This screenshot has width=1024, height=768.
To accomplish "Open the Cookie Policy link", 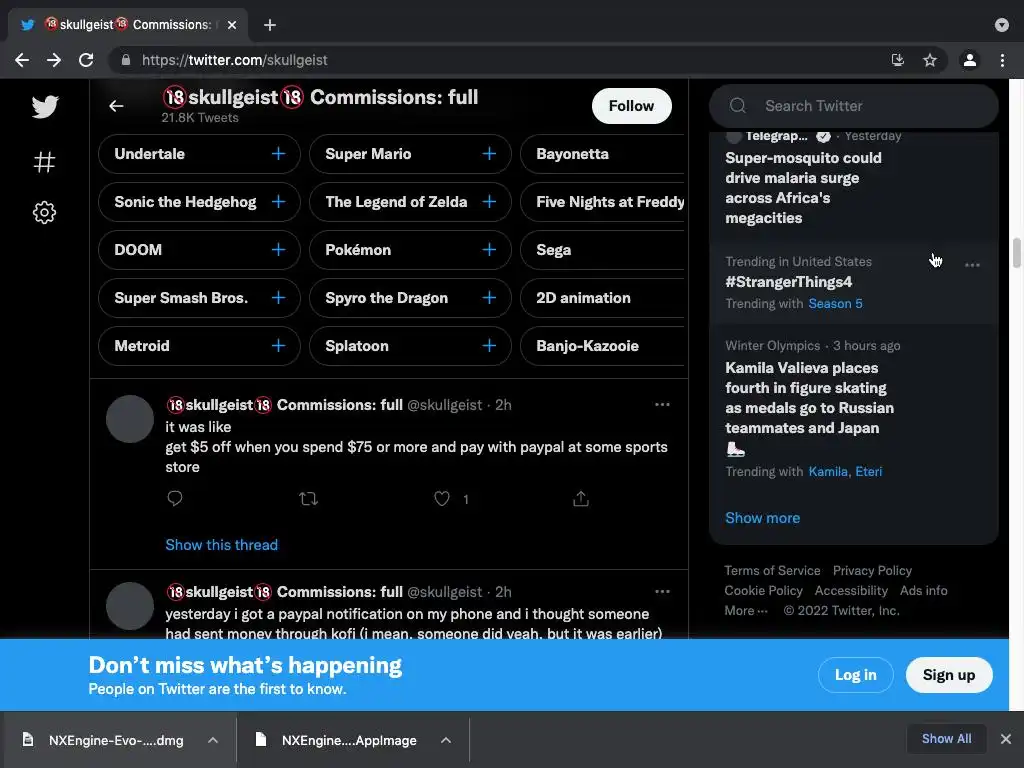I will tap(763, 590).
